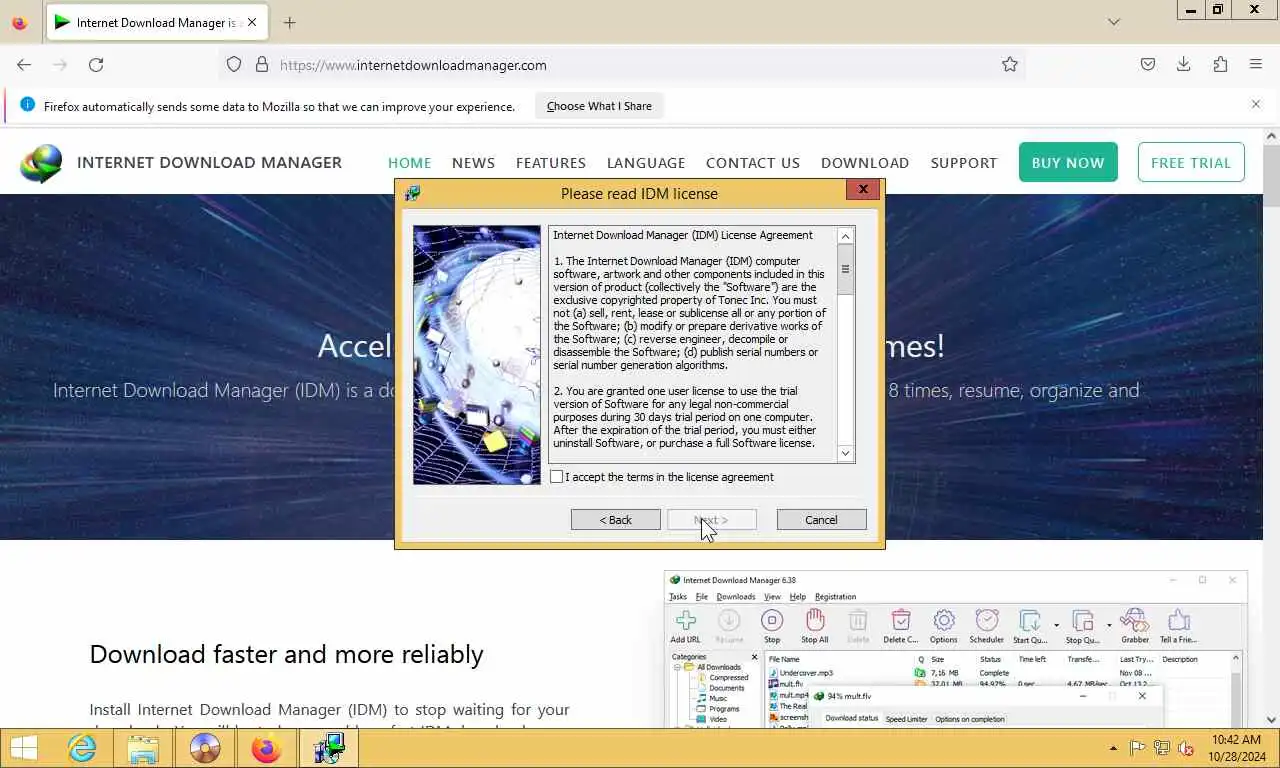The image size is (1280, 768).
Task: Open NEWS navigation link
Action: [473, 163]
